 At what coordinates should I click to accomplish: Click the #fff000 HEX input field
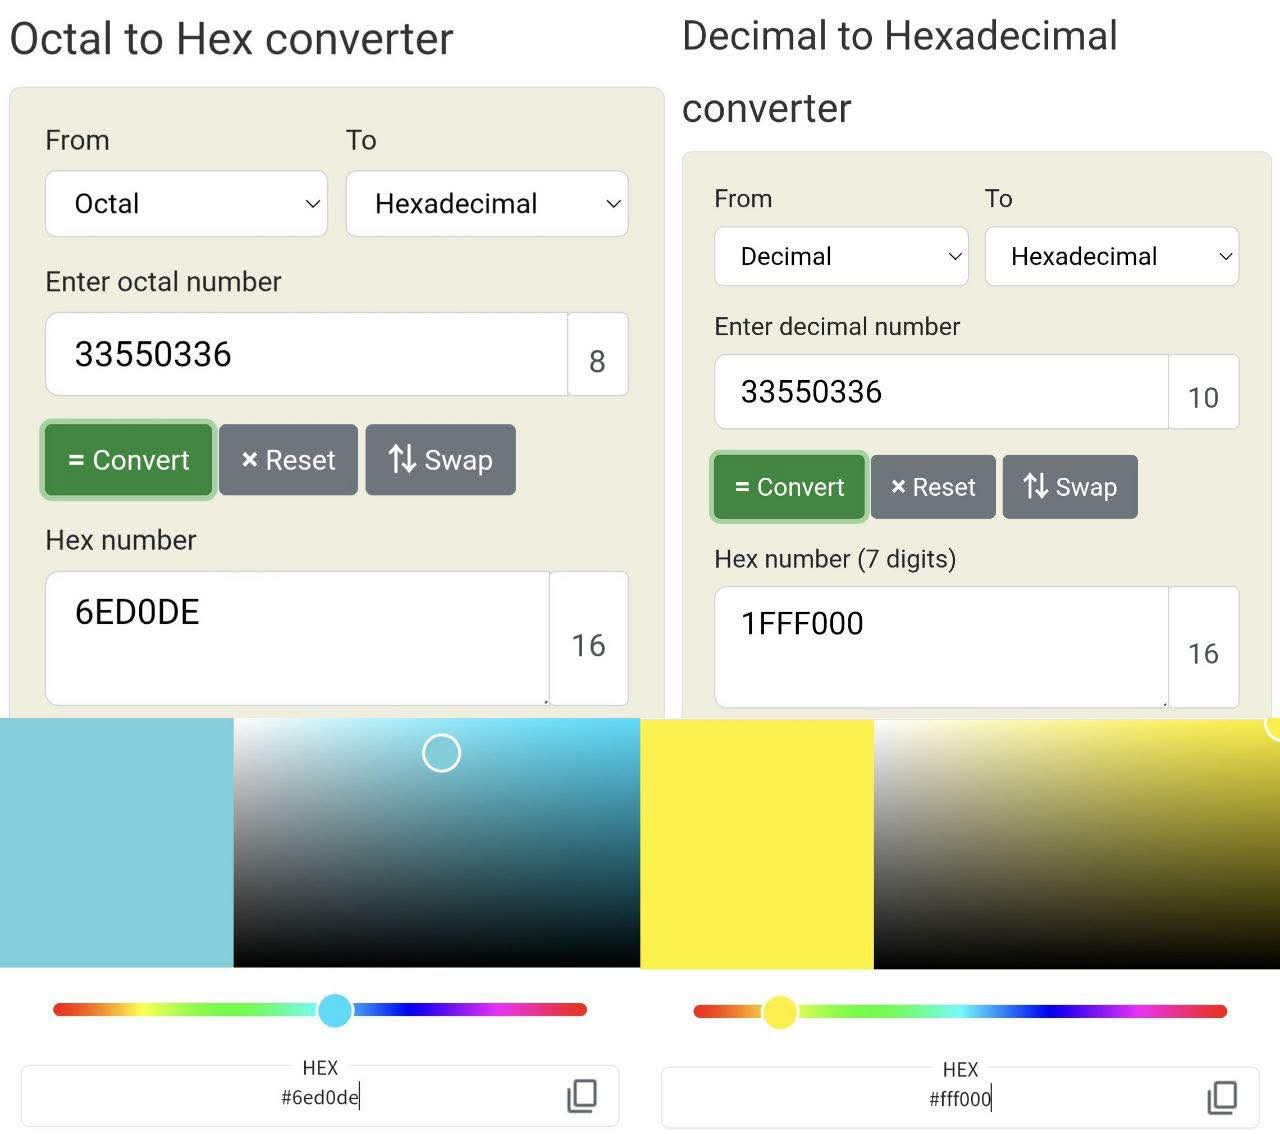pos(960,1099)
